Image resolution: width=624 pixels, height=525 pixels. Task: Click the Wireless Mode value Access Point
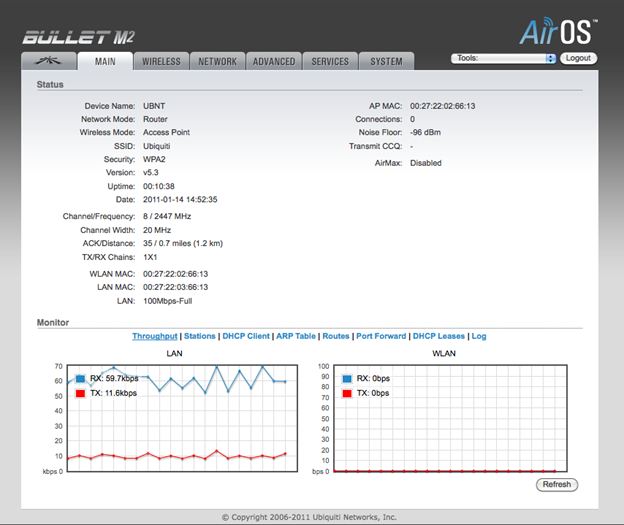[x=166, y=132]
